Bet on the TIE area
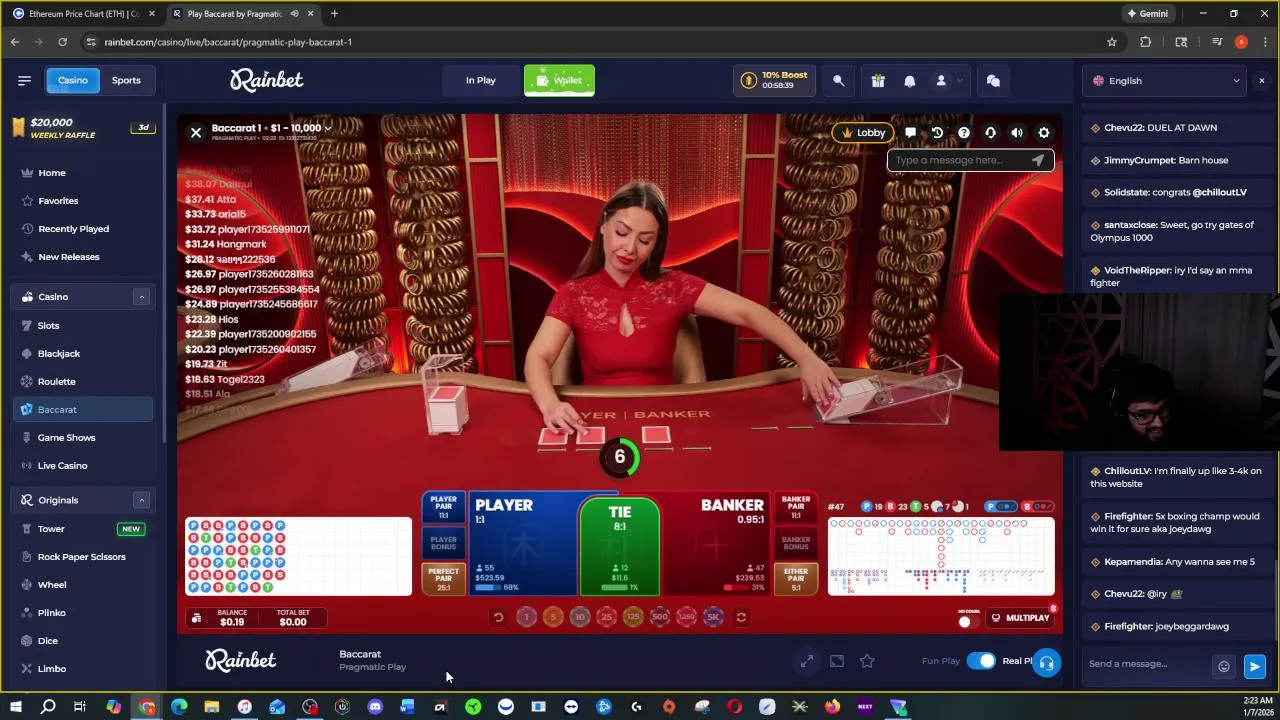The width and height of the screenshot is (1280, 720). coord(620,546)
